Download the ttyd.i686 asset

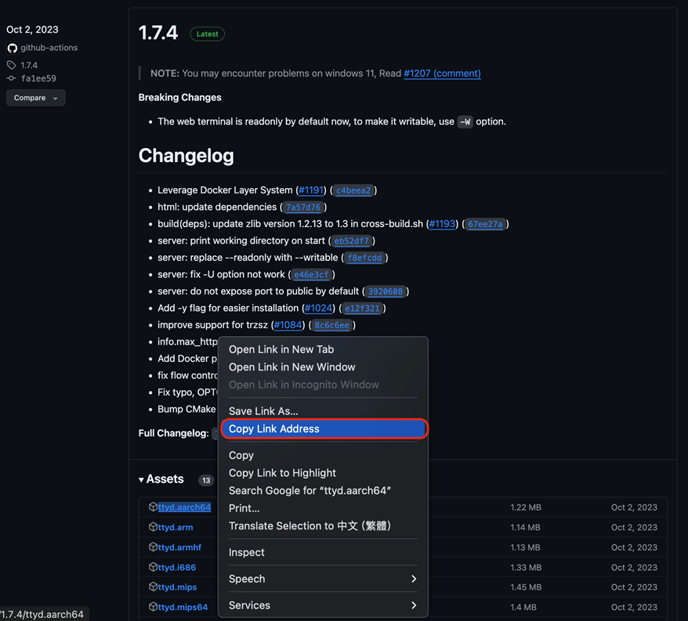177,567
